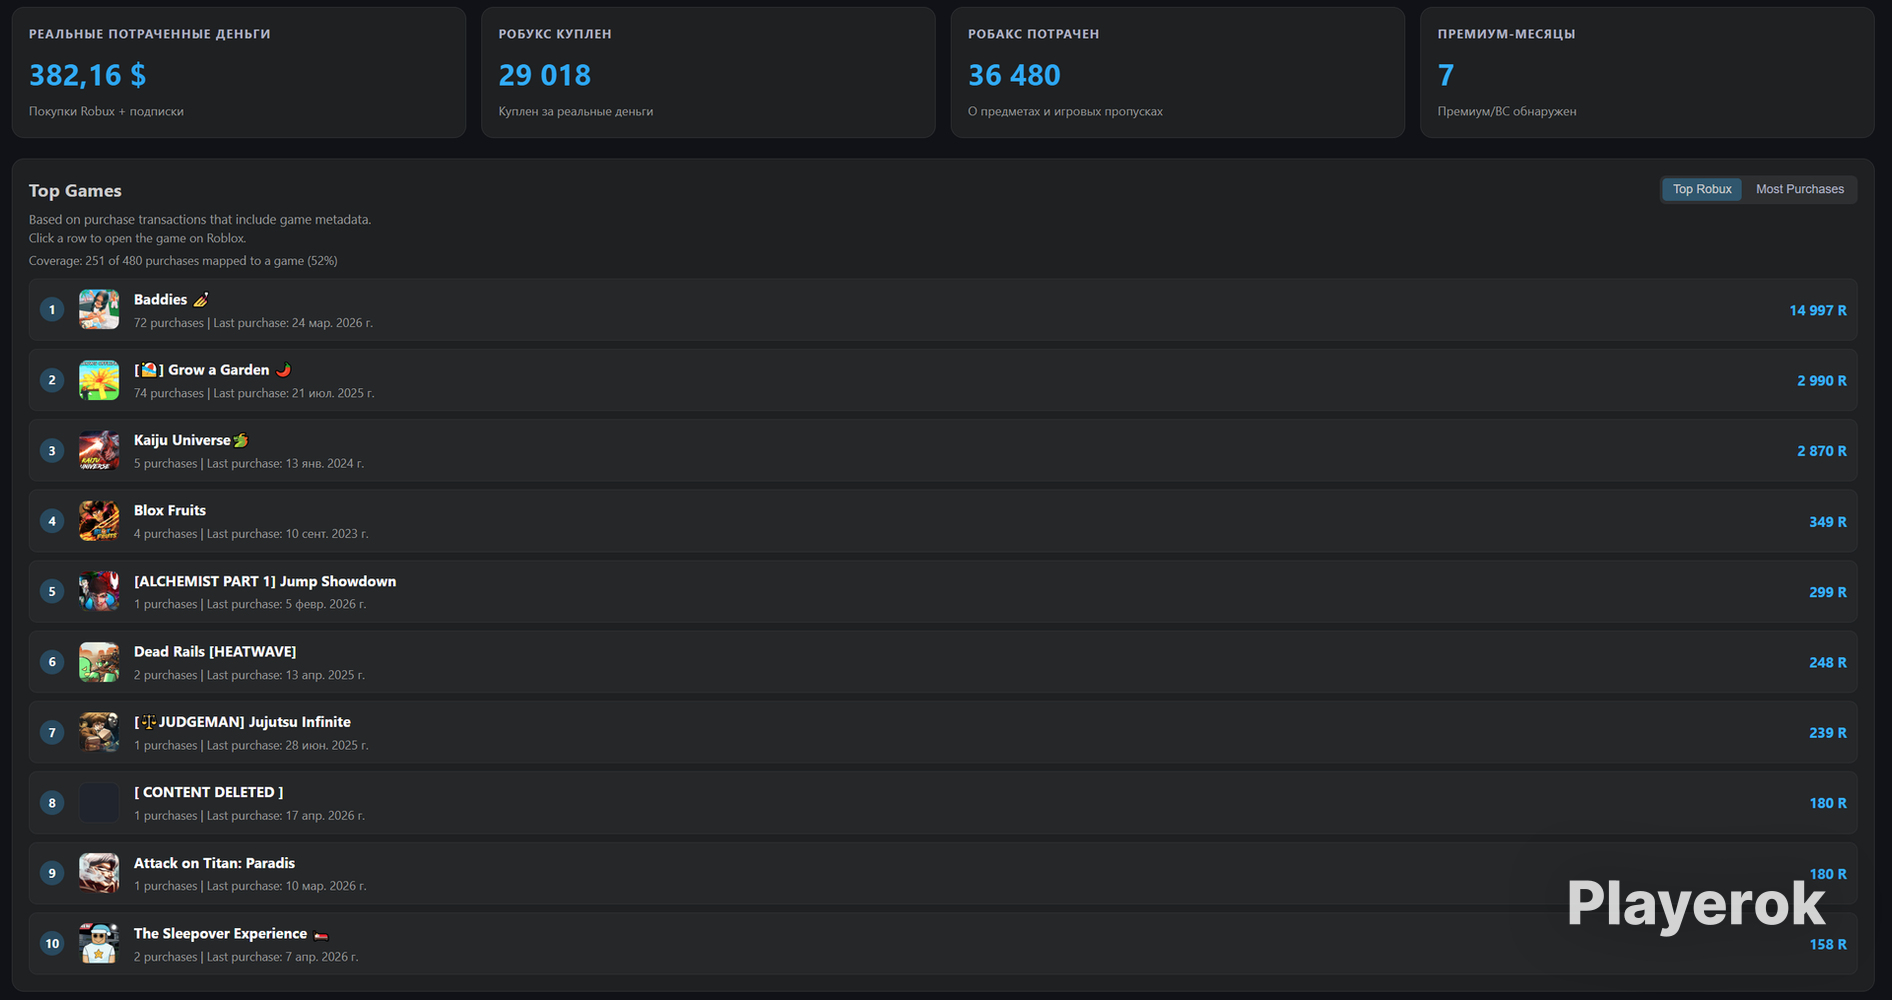Viewport: 1892px width, 1000px height.
Task: Open the Blox Fruits game thumbnail
Action: click(x=99, y=521)
